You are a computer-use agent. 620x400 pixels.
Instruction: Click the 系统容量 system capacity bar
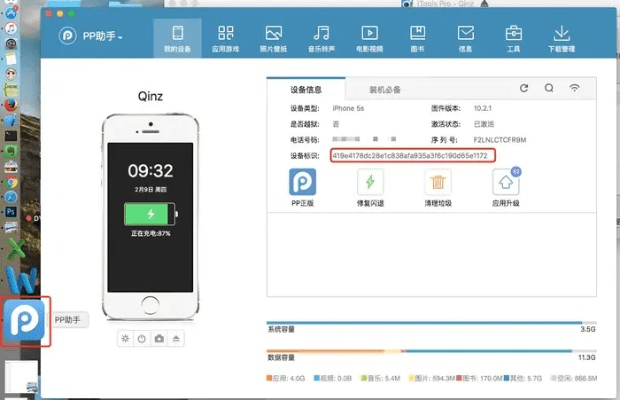point(431,323)
